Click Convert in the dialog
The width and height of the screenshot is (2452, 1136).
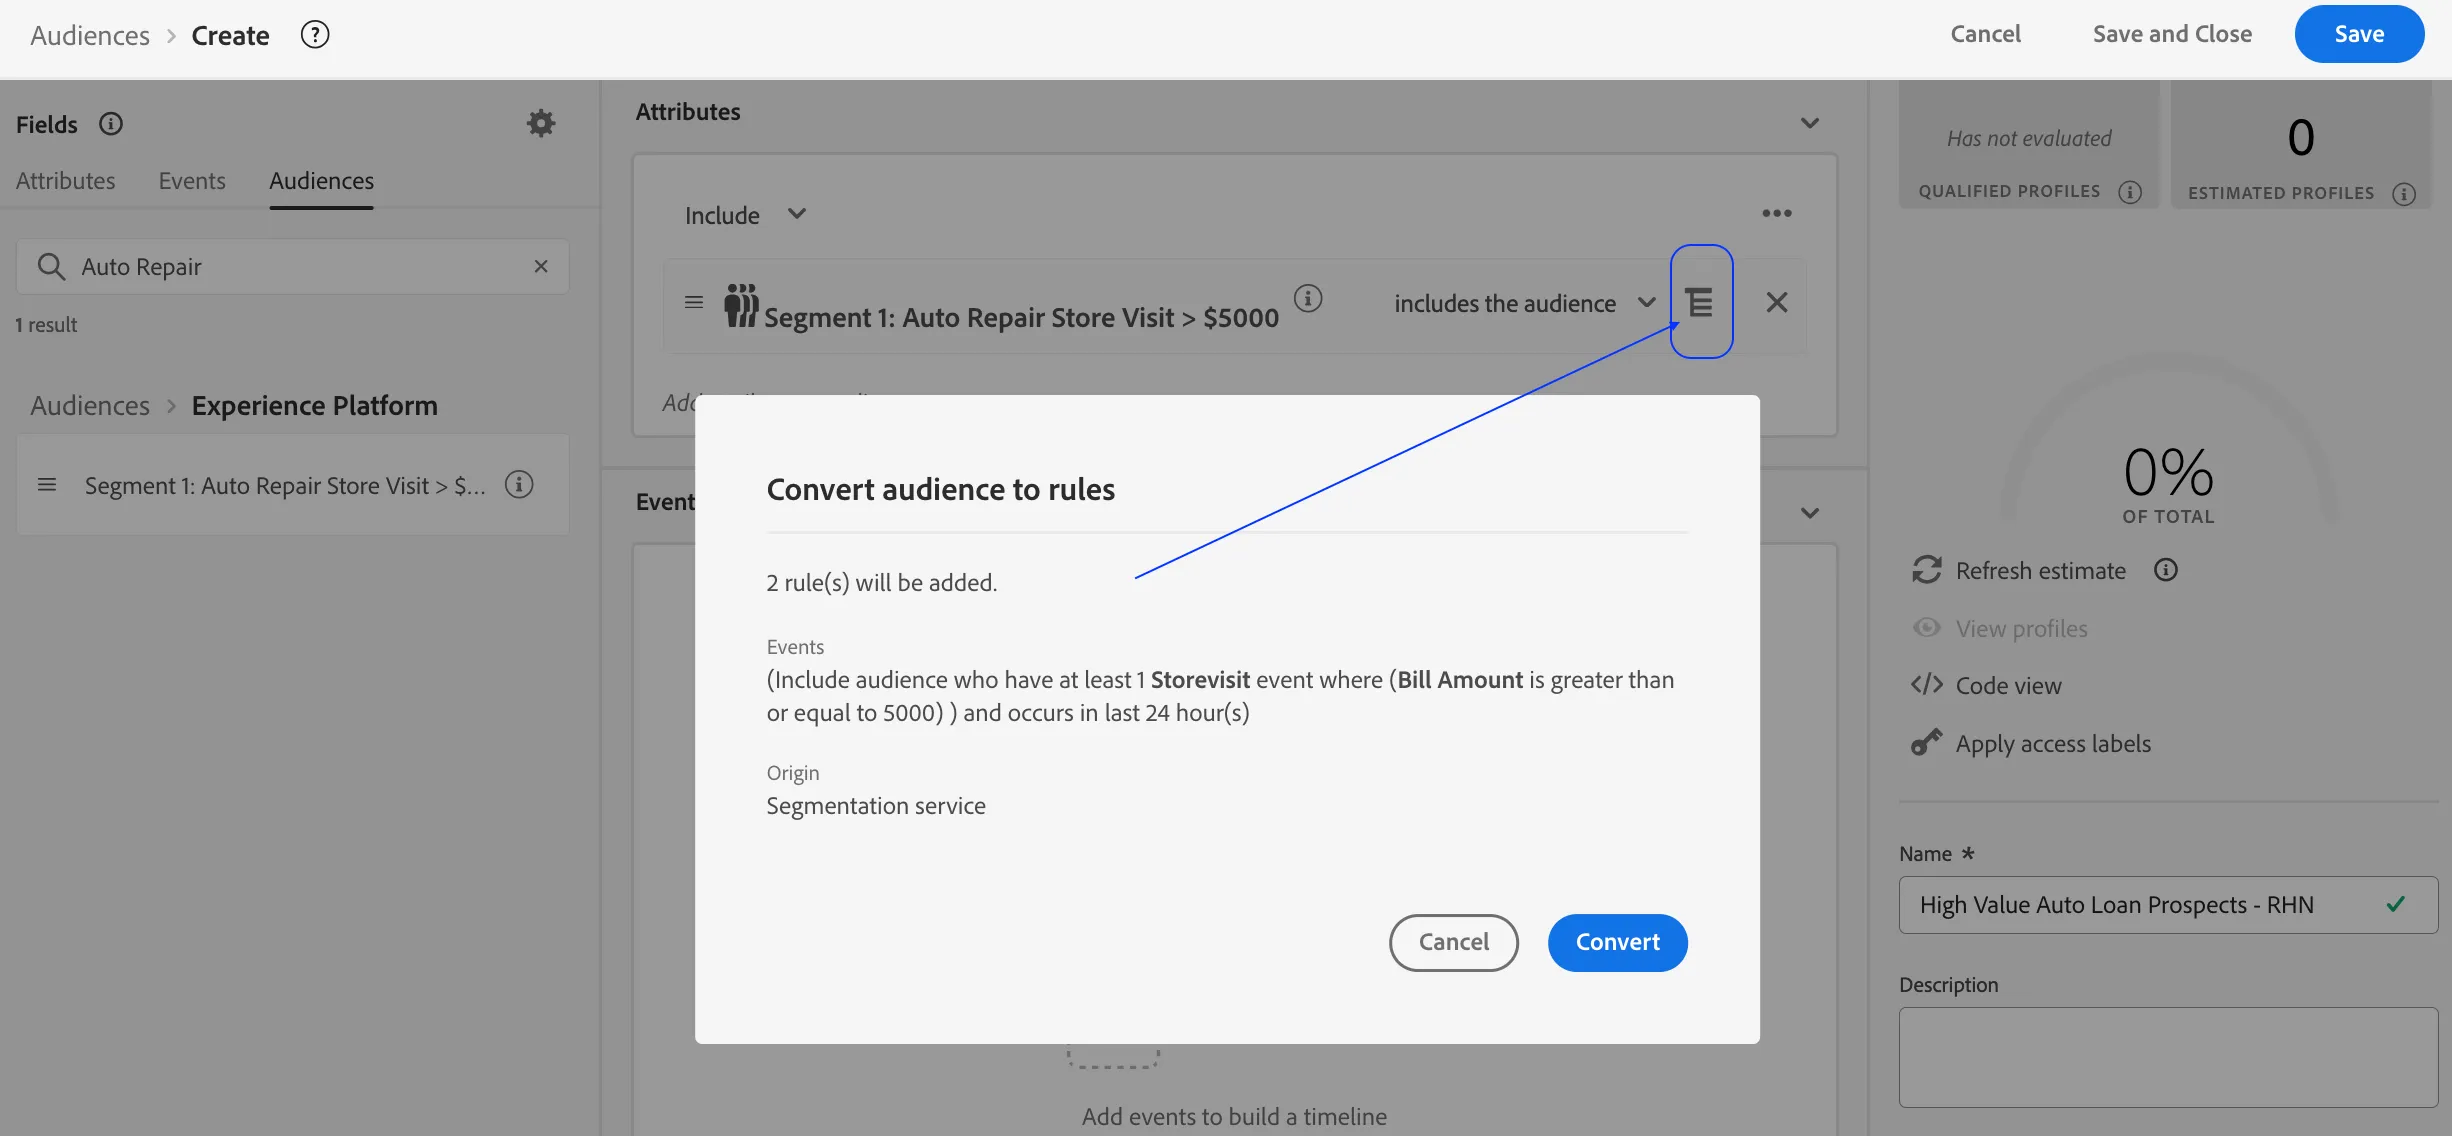[x=1618, y=942]
